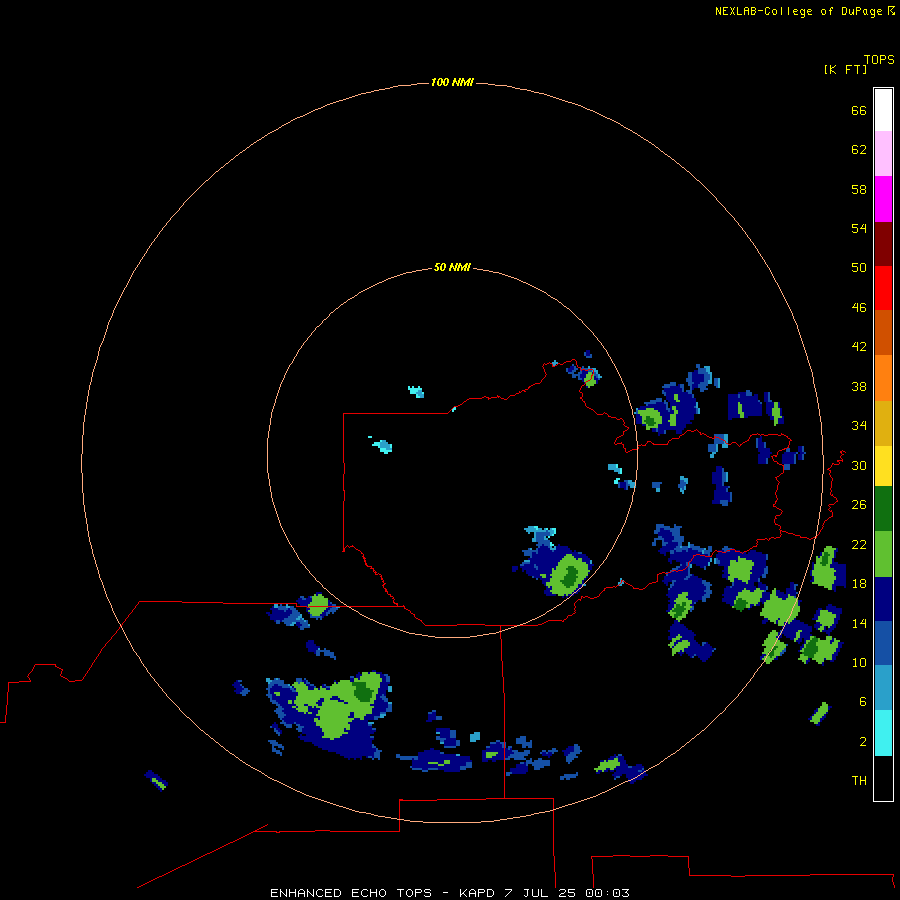Select the [K FT] units label
Image resolution: width=900 pixels, height=900 pixels.
(x=845, y=70)
